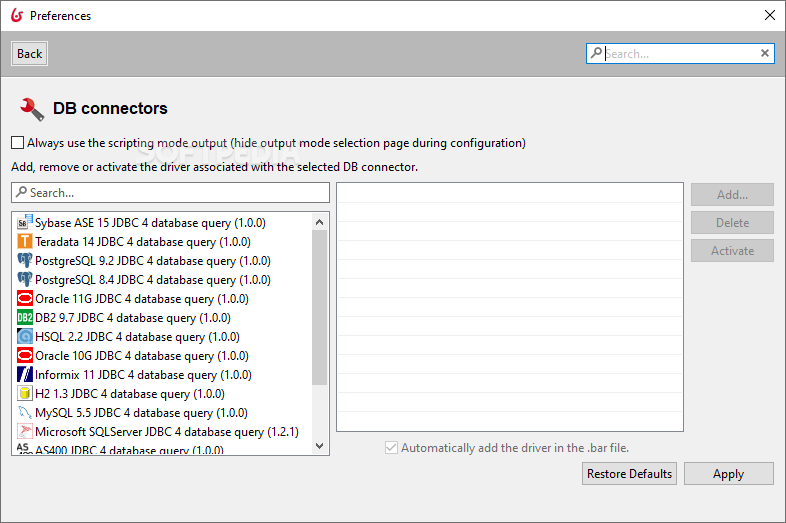Screen dimensions: 786x523
Task: Click the Oracle 11G red icon
Action: click(25, 298)
